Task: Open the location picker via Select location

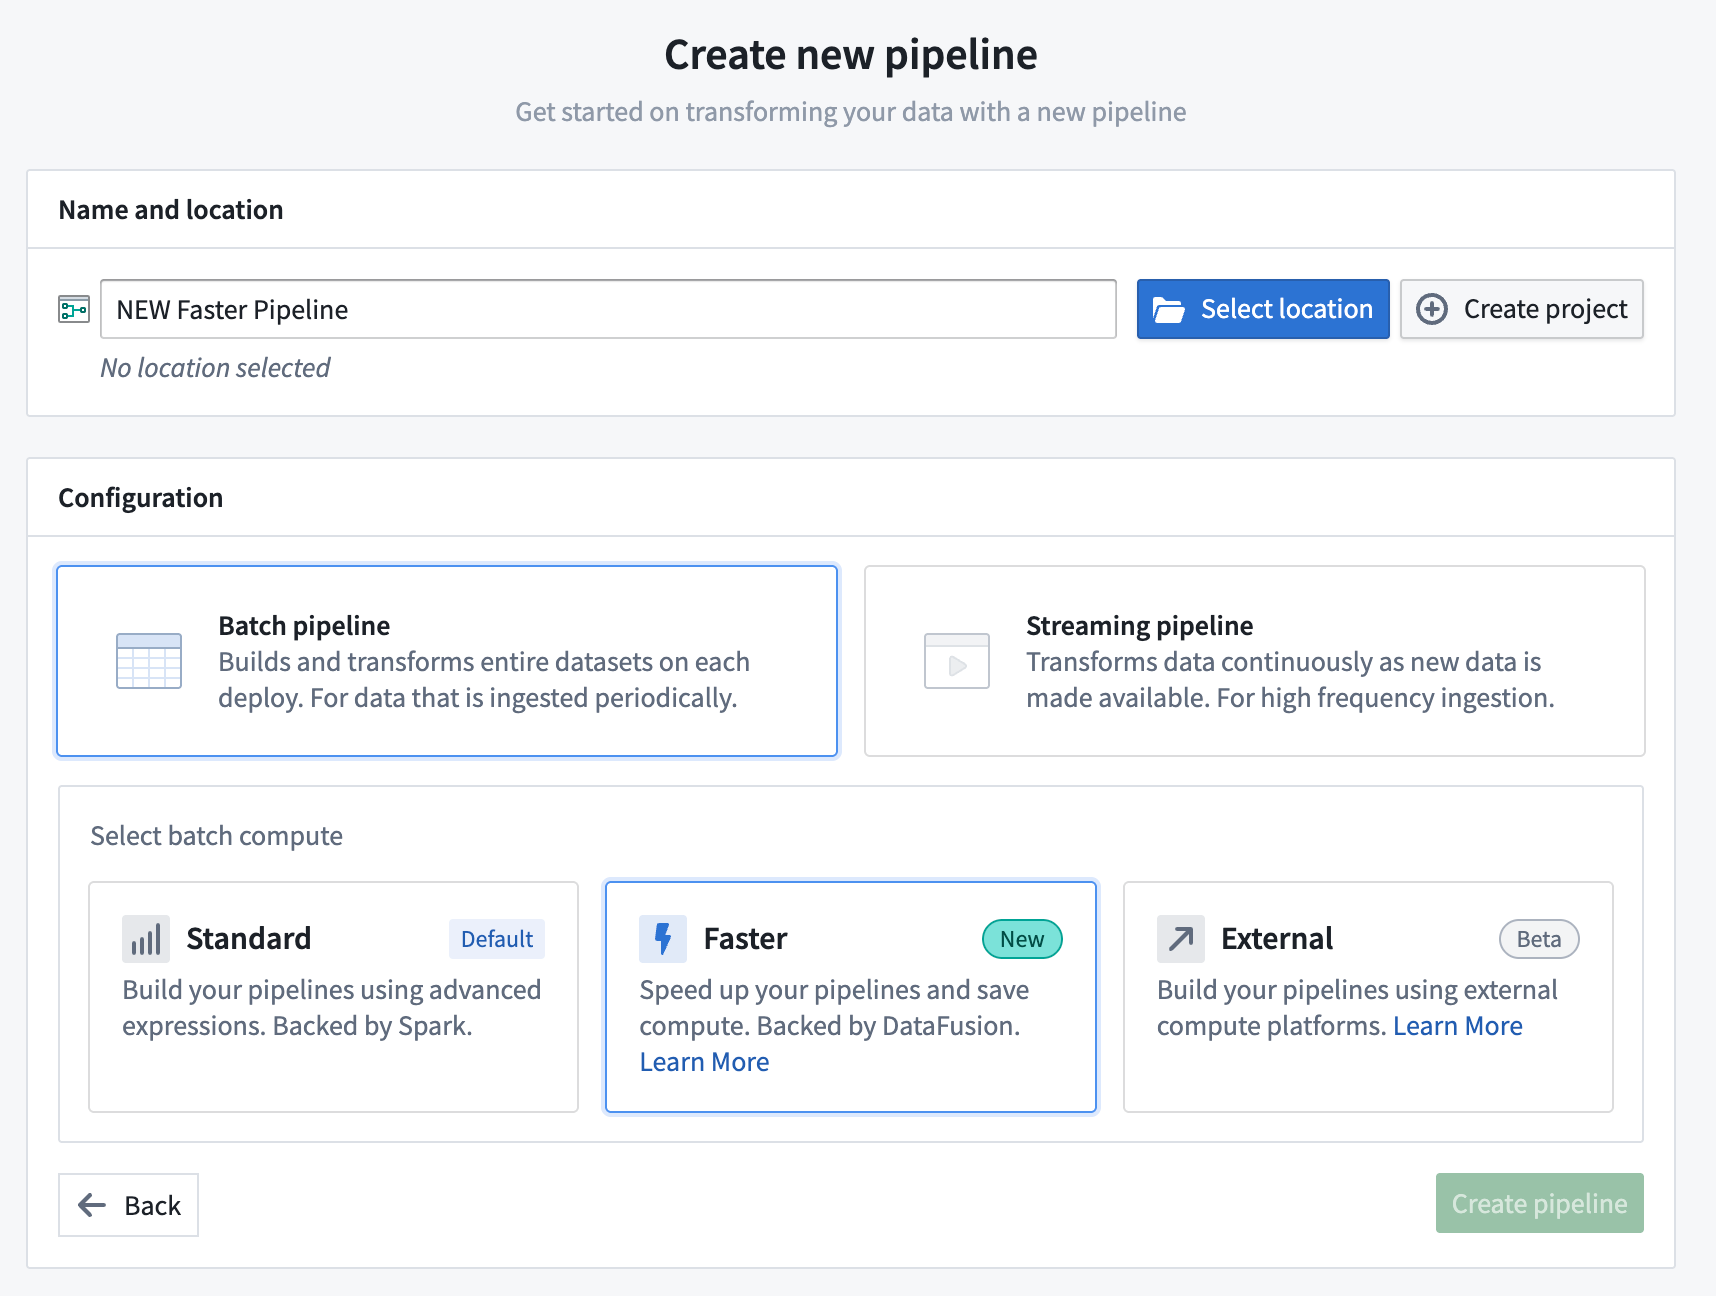Action: pyautogui.click(x=1263, y=309)
